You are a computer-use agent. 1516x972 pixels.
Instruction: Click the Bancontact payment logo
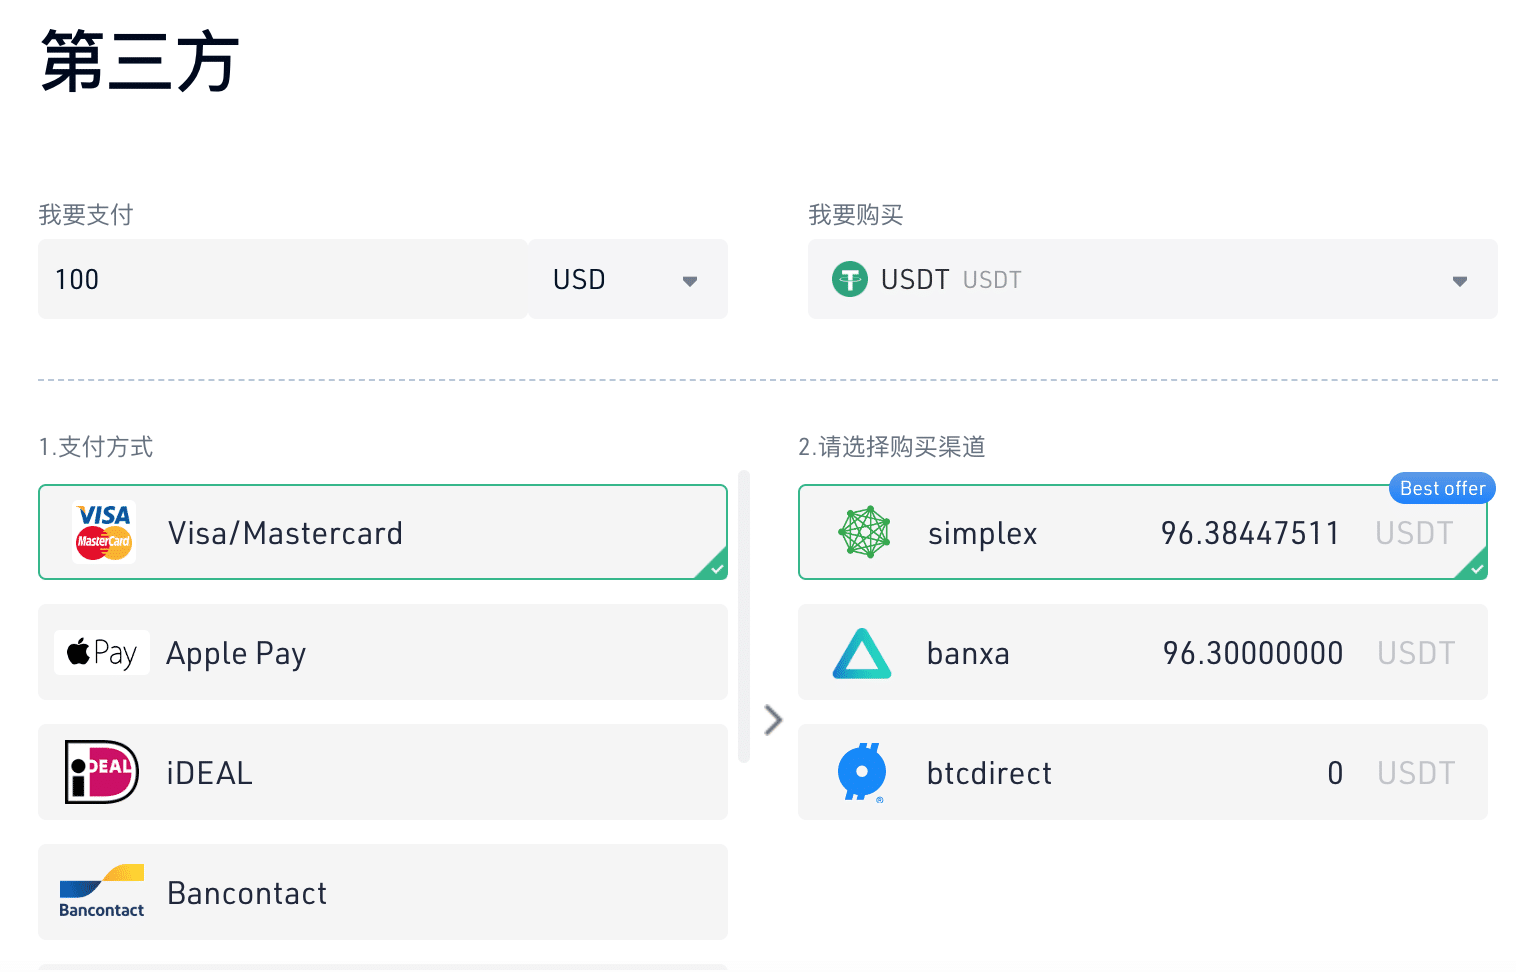(x=100, y=892)
